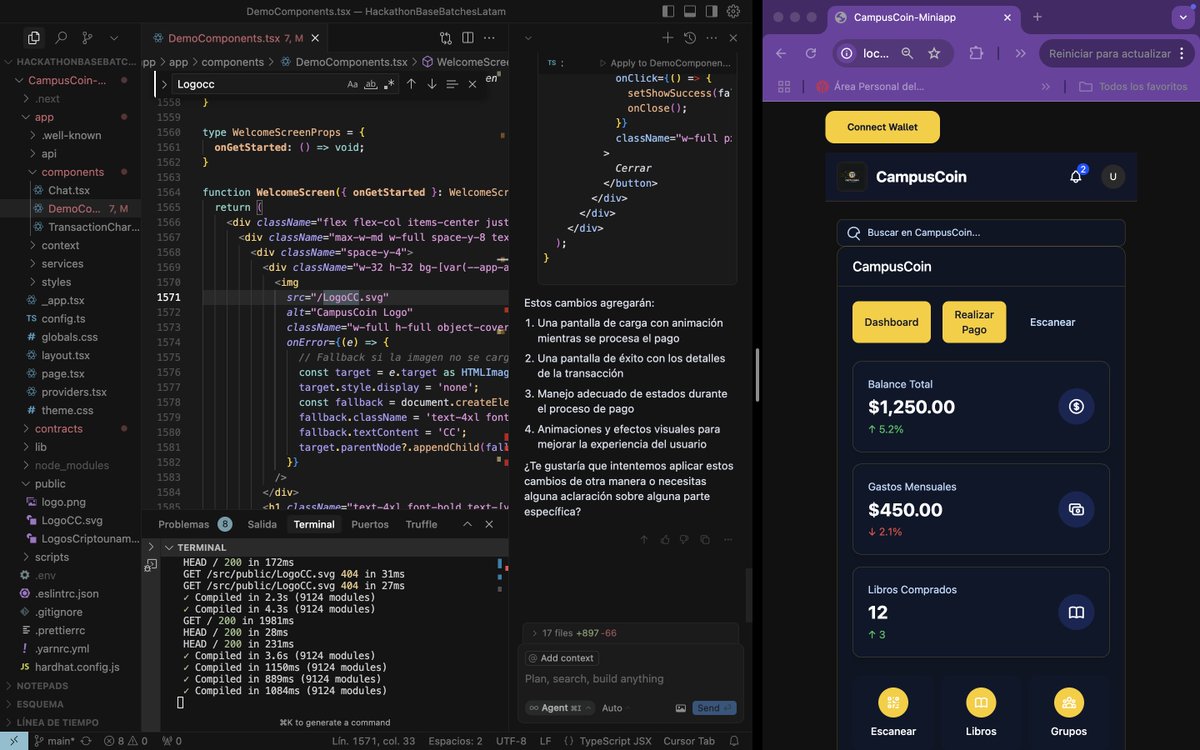Open Cursor settings gear in title bar
This screenshot has height=750, width=1200.
tap(734, 11)
